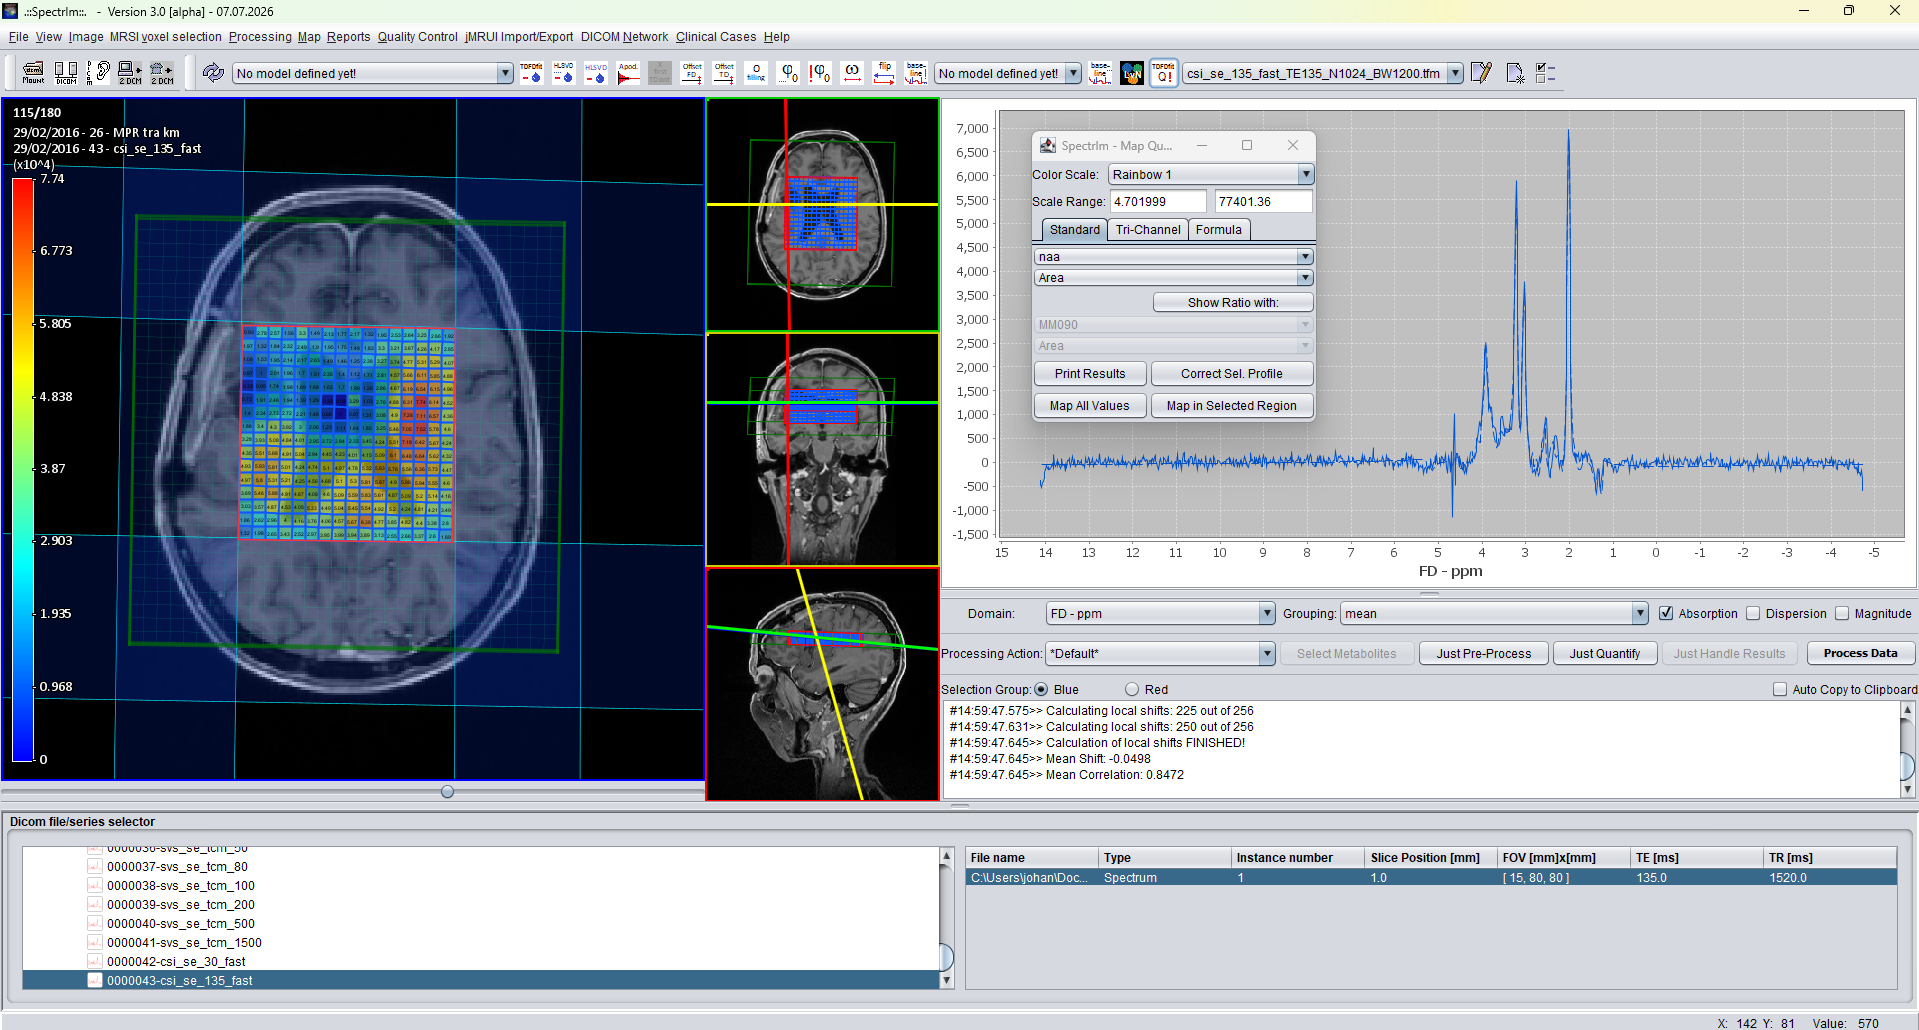Screen dimensions: 1919x1030
Task: Switch to the Tri-Channel tab
Action: (1148, 229)
